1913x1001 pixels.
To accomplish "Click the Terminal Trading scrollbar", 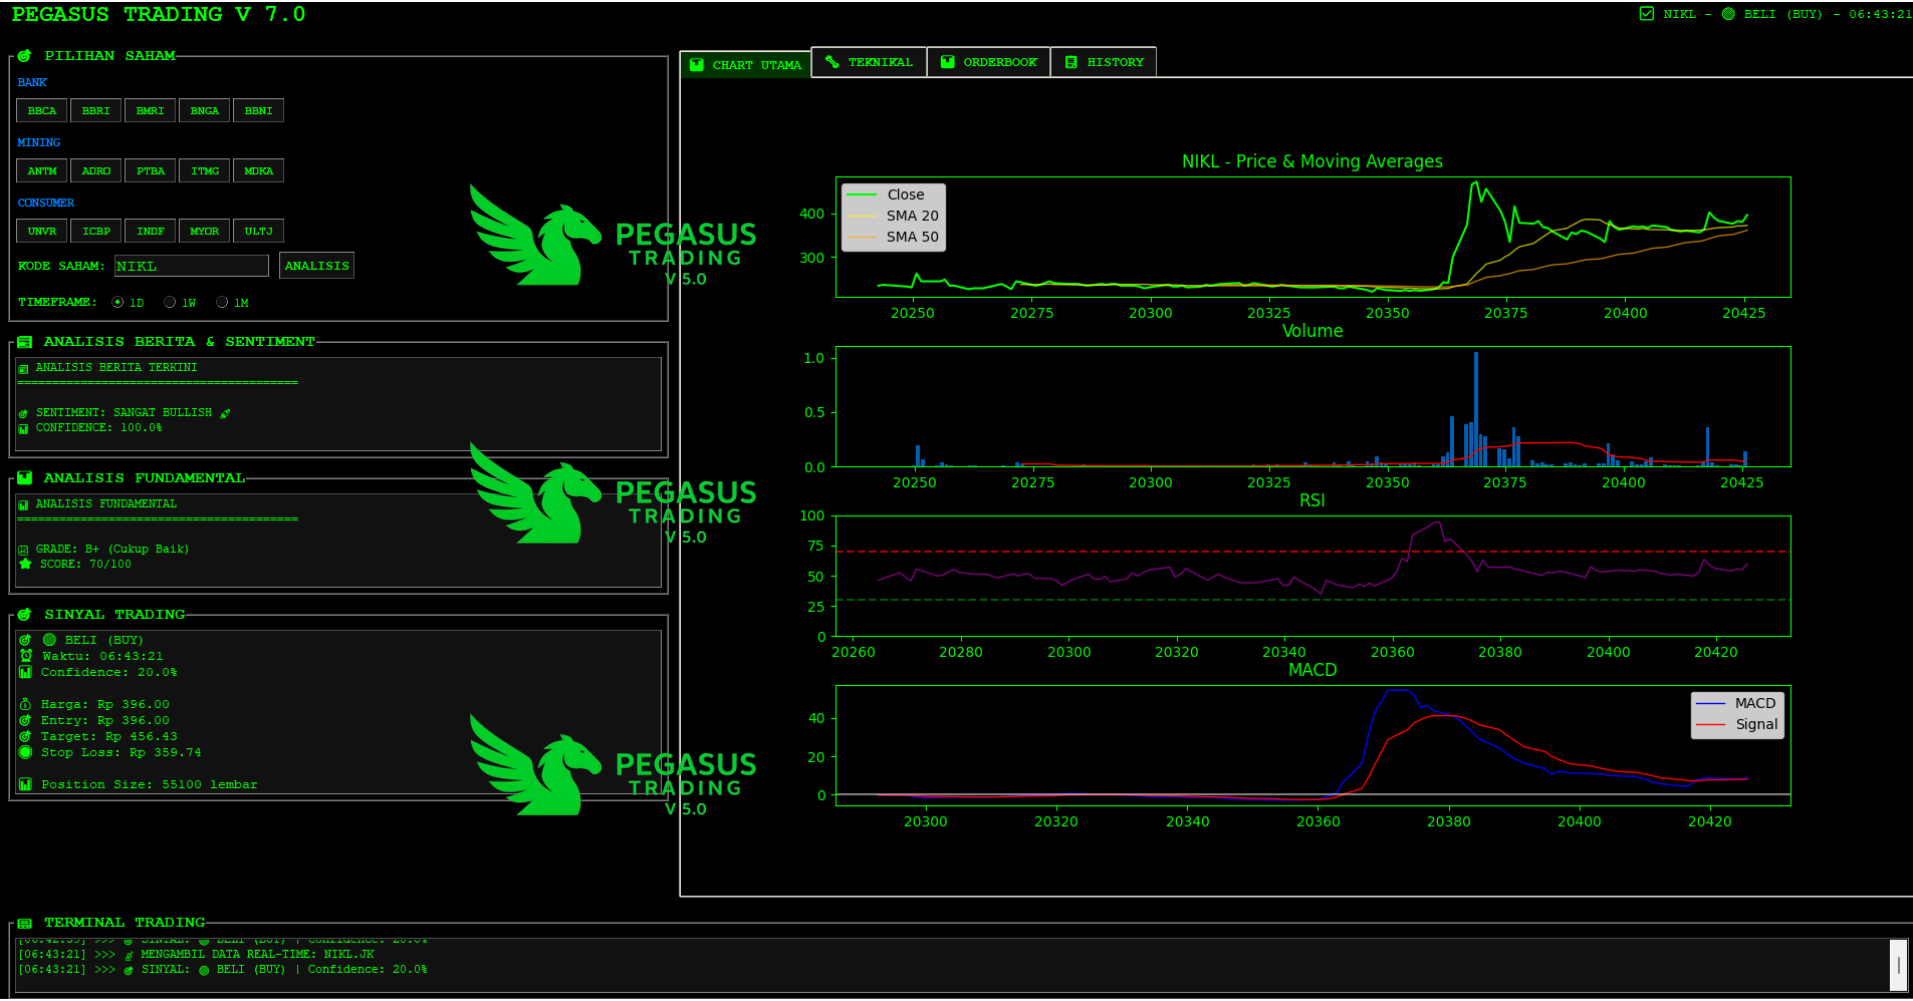I will [1897, 965].
